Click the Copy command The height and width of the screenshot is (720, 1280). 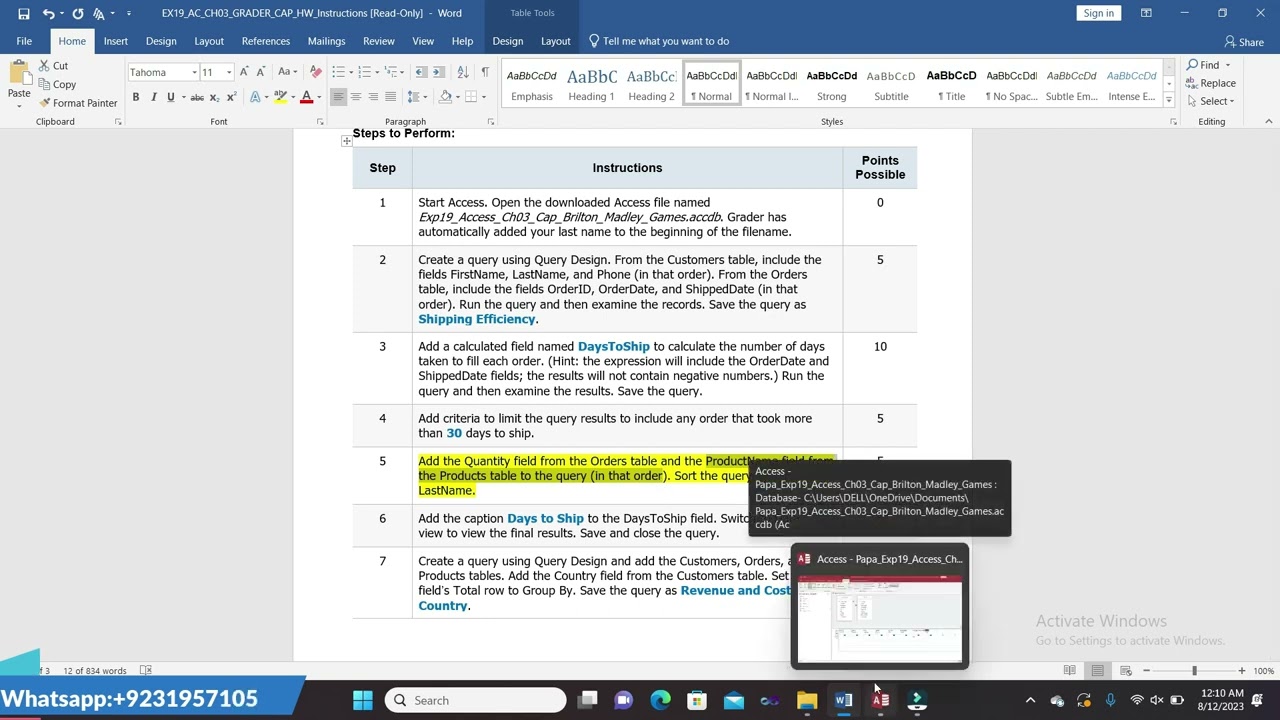(x=57, y=85)
